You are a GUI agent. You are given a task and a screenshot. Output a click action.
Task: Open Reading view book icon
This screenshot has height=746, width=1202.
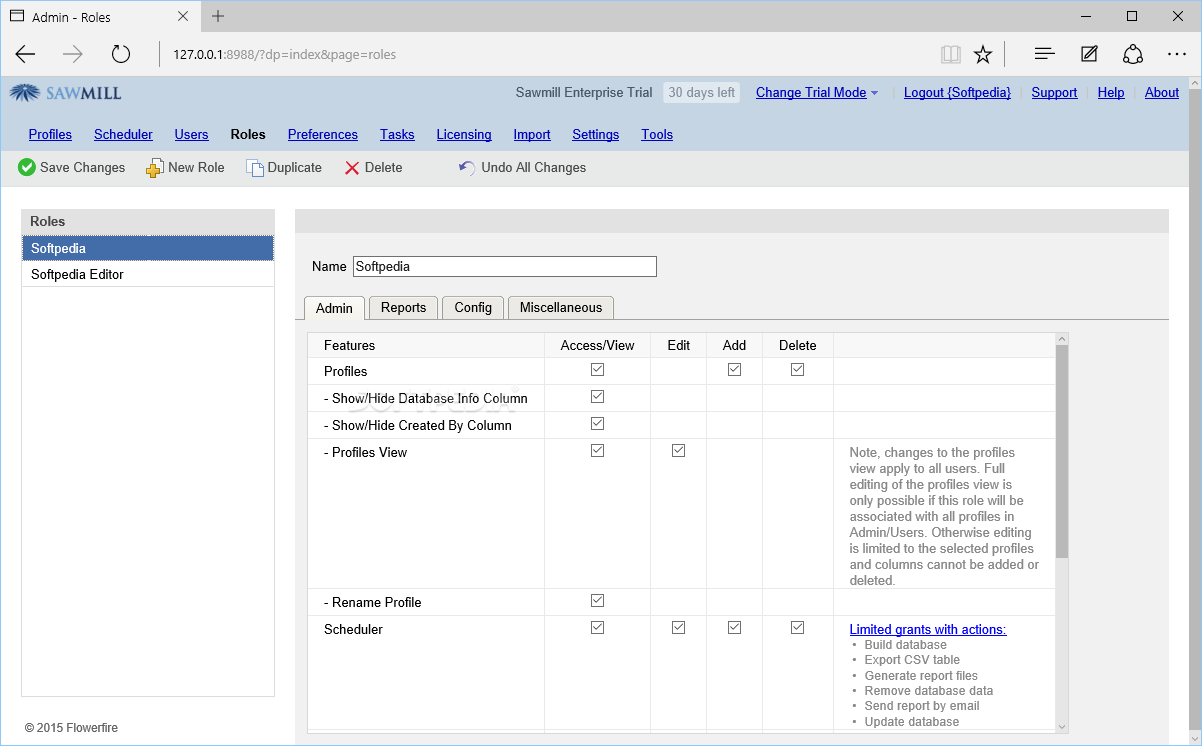coord(950,54)
